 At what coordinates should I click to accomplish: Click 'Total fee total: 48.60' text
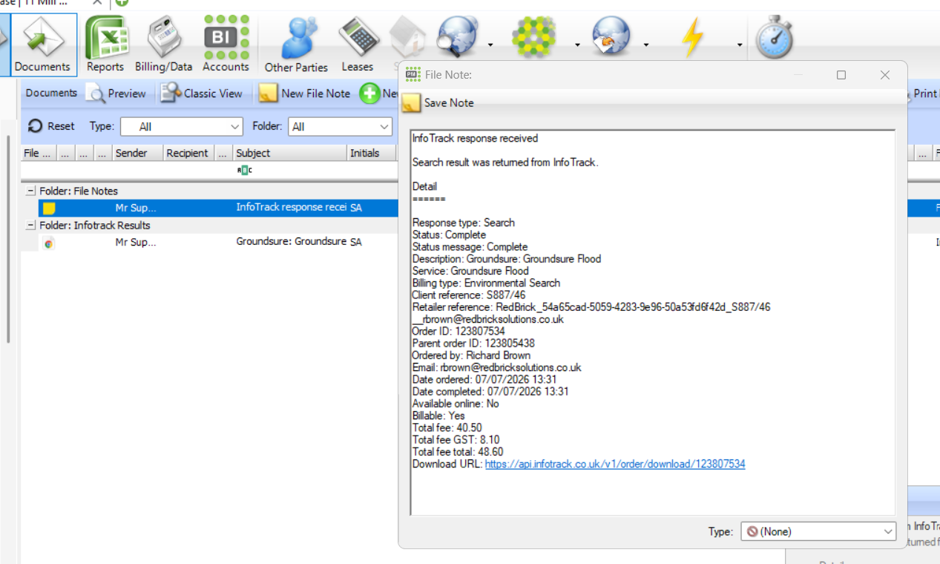[x=457, y=452]
